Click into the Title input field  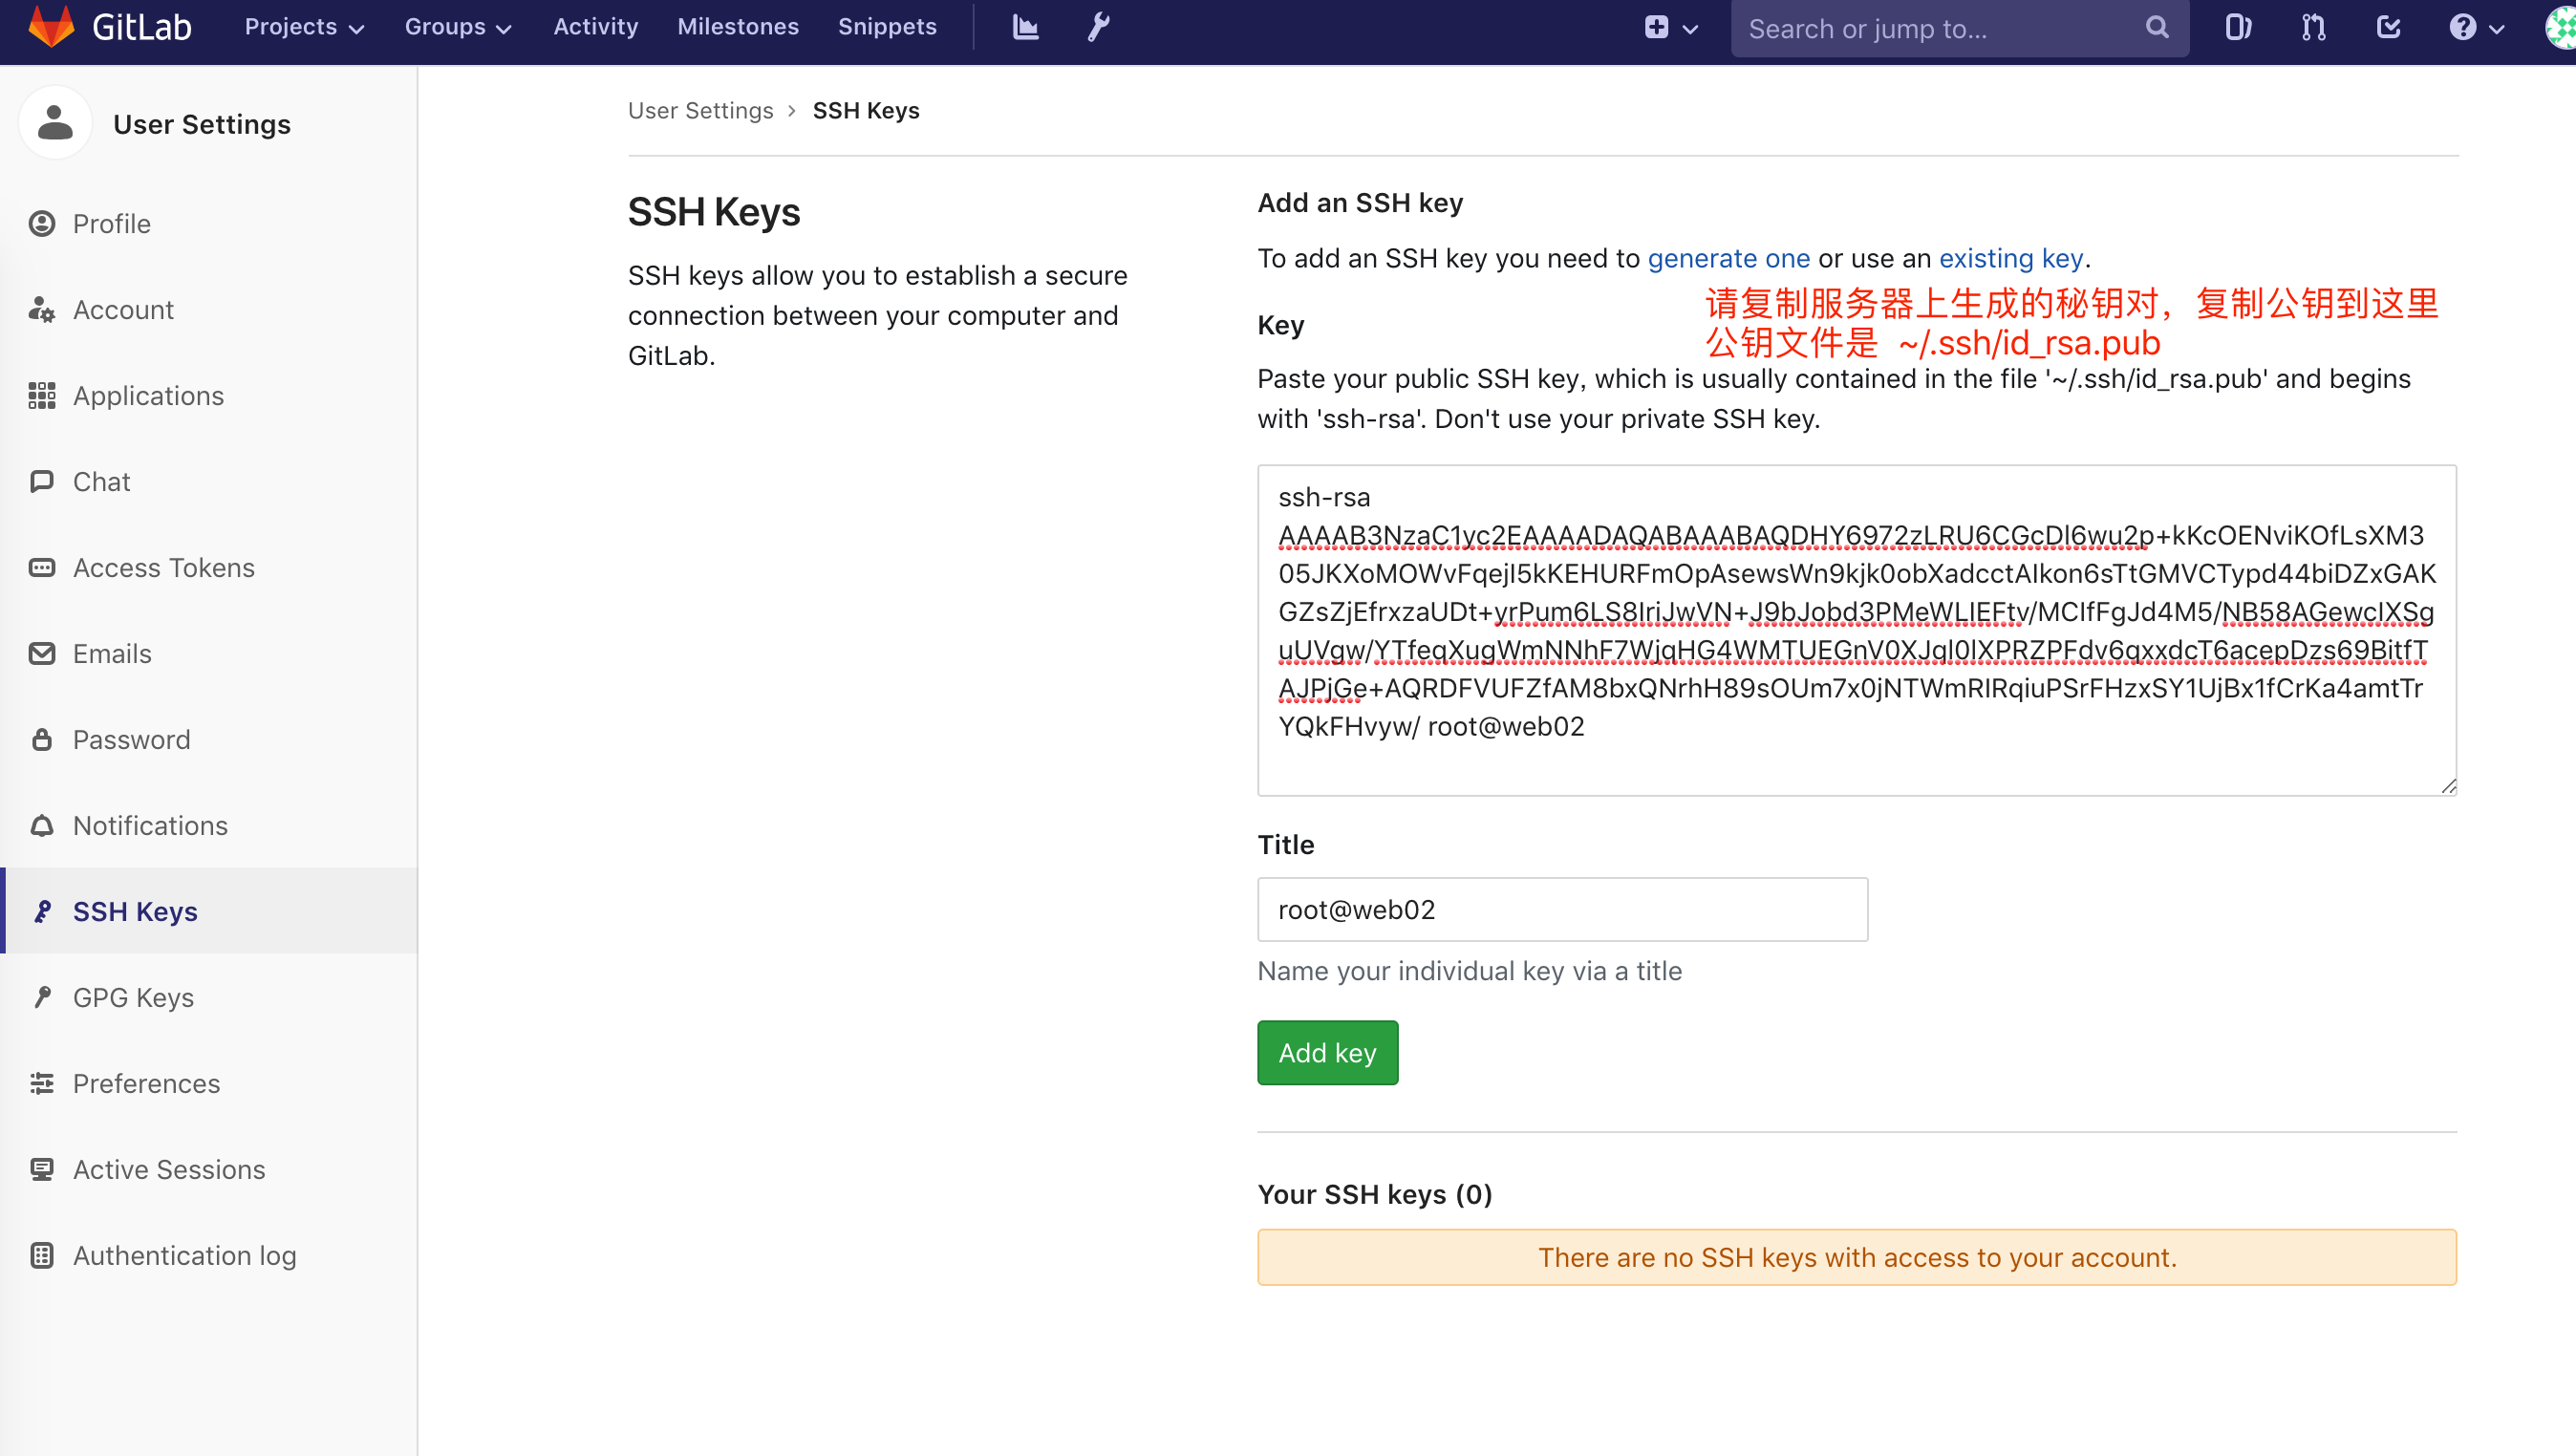coord(1562,910)
